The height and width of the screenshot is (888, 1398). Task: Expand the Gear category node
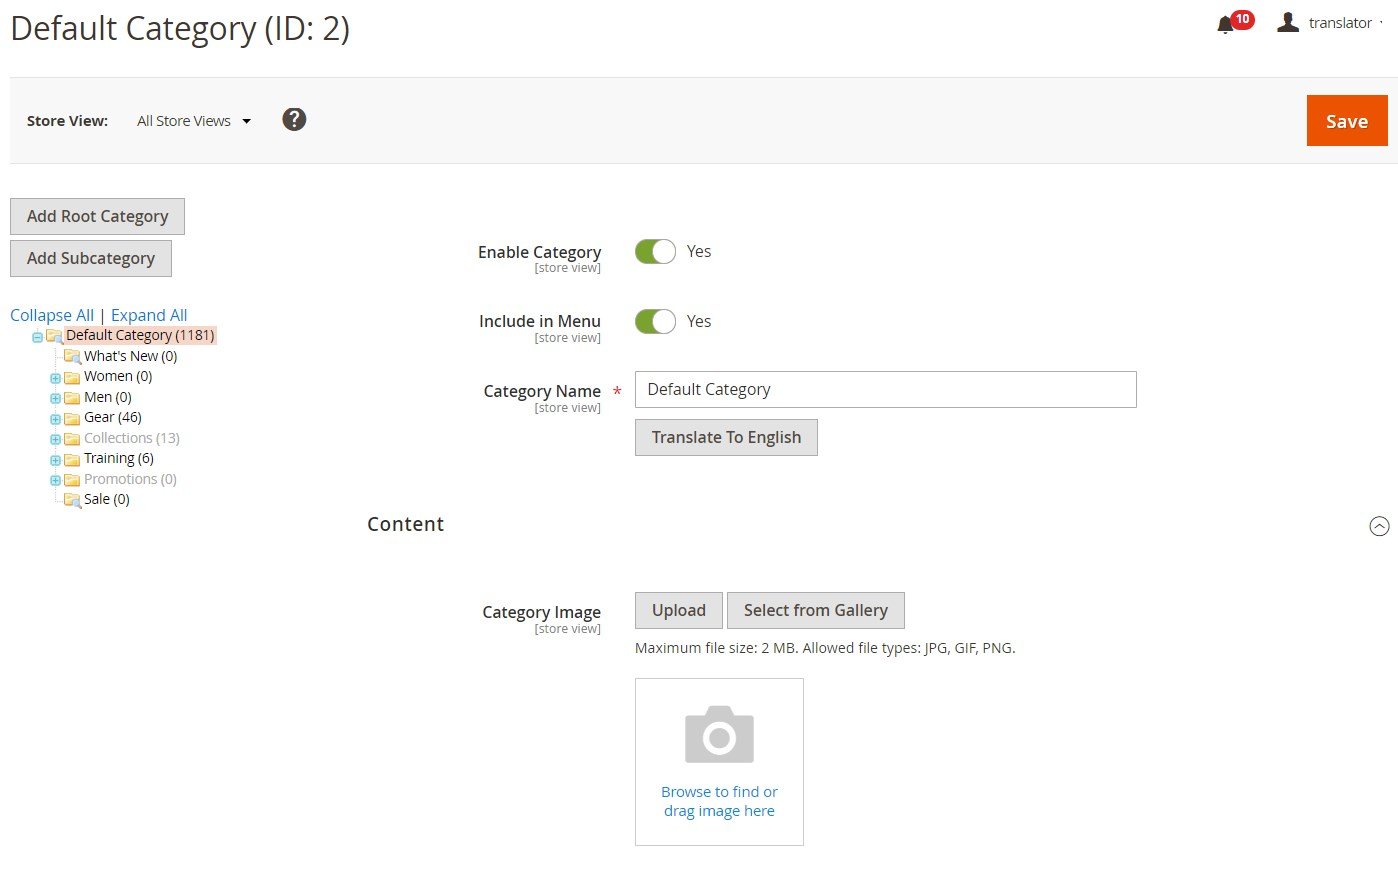(x=56, y=419)
